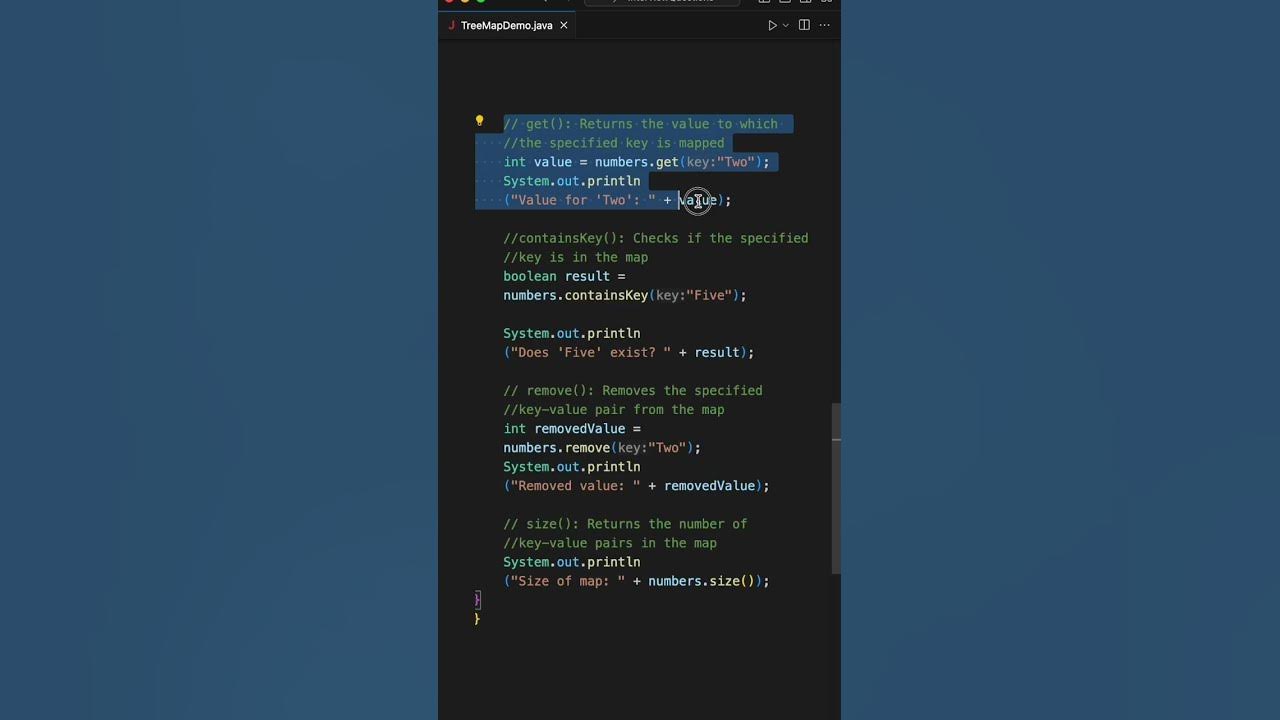This screenshot has height=720, width=1280.
Task: Click the '//key-value pairs in the map' comment
Action: (610, 542)
